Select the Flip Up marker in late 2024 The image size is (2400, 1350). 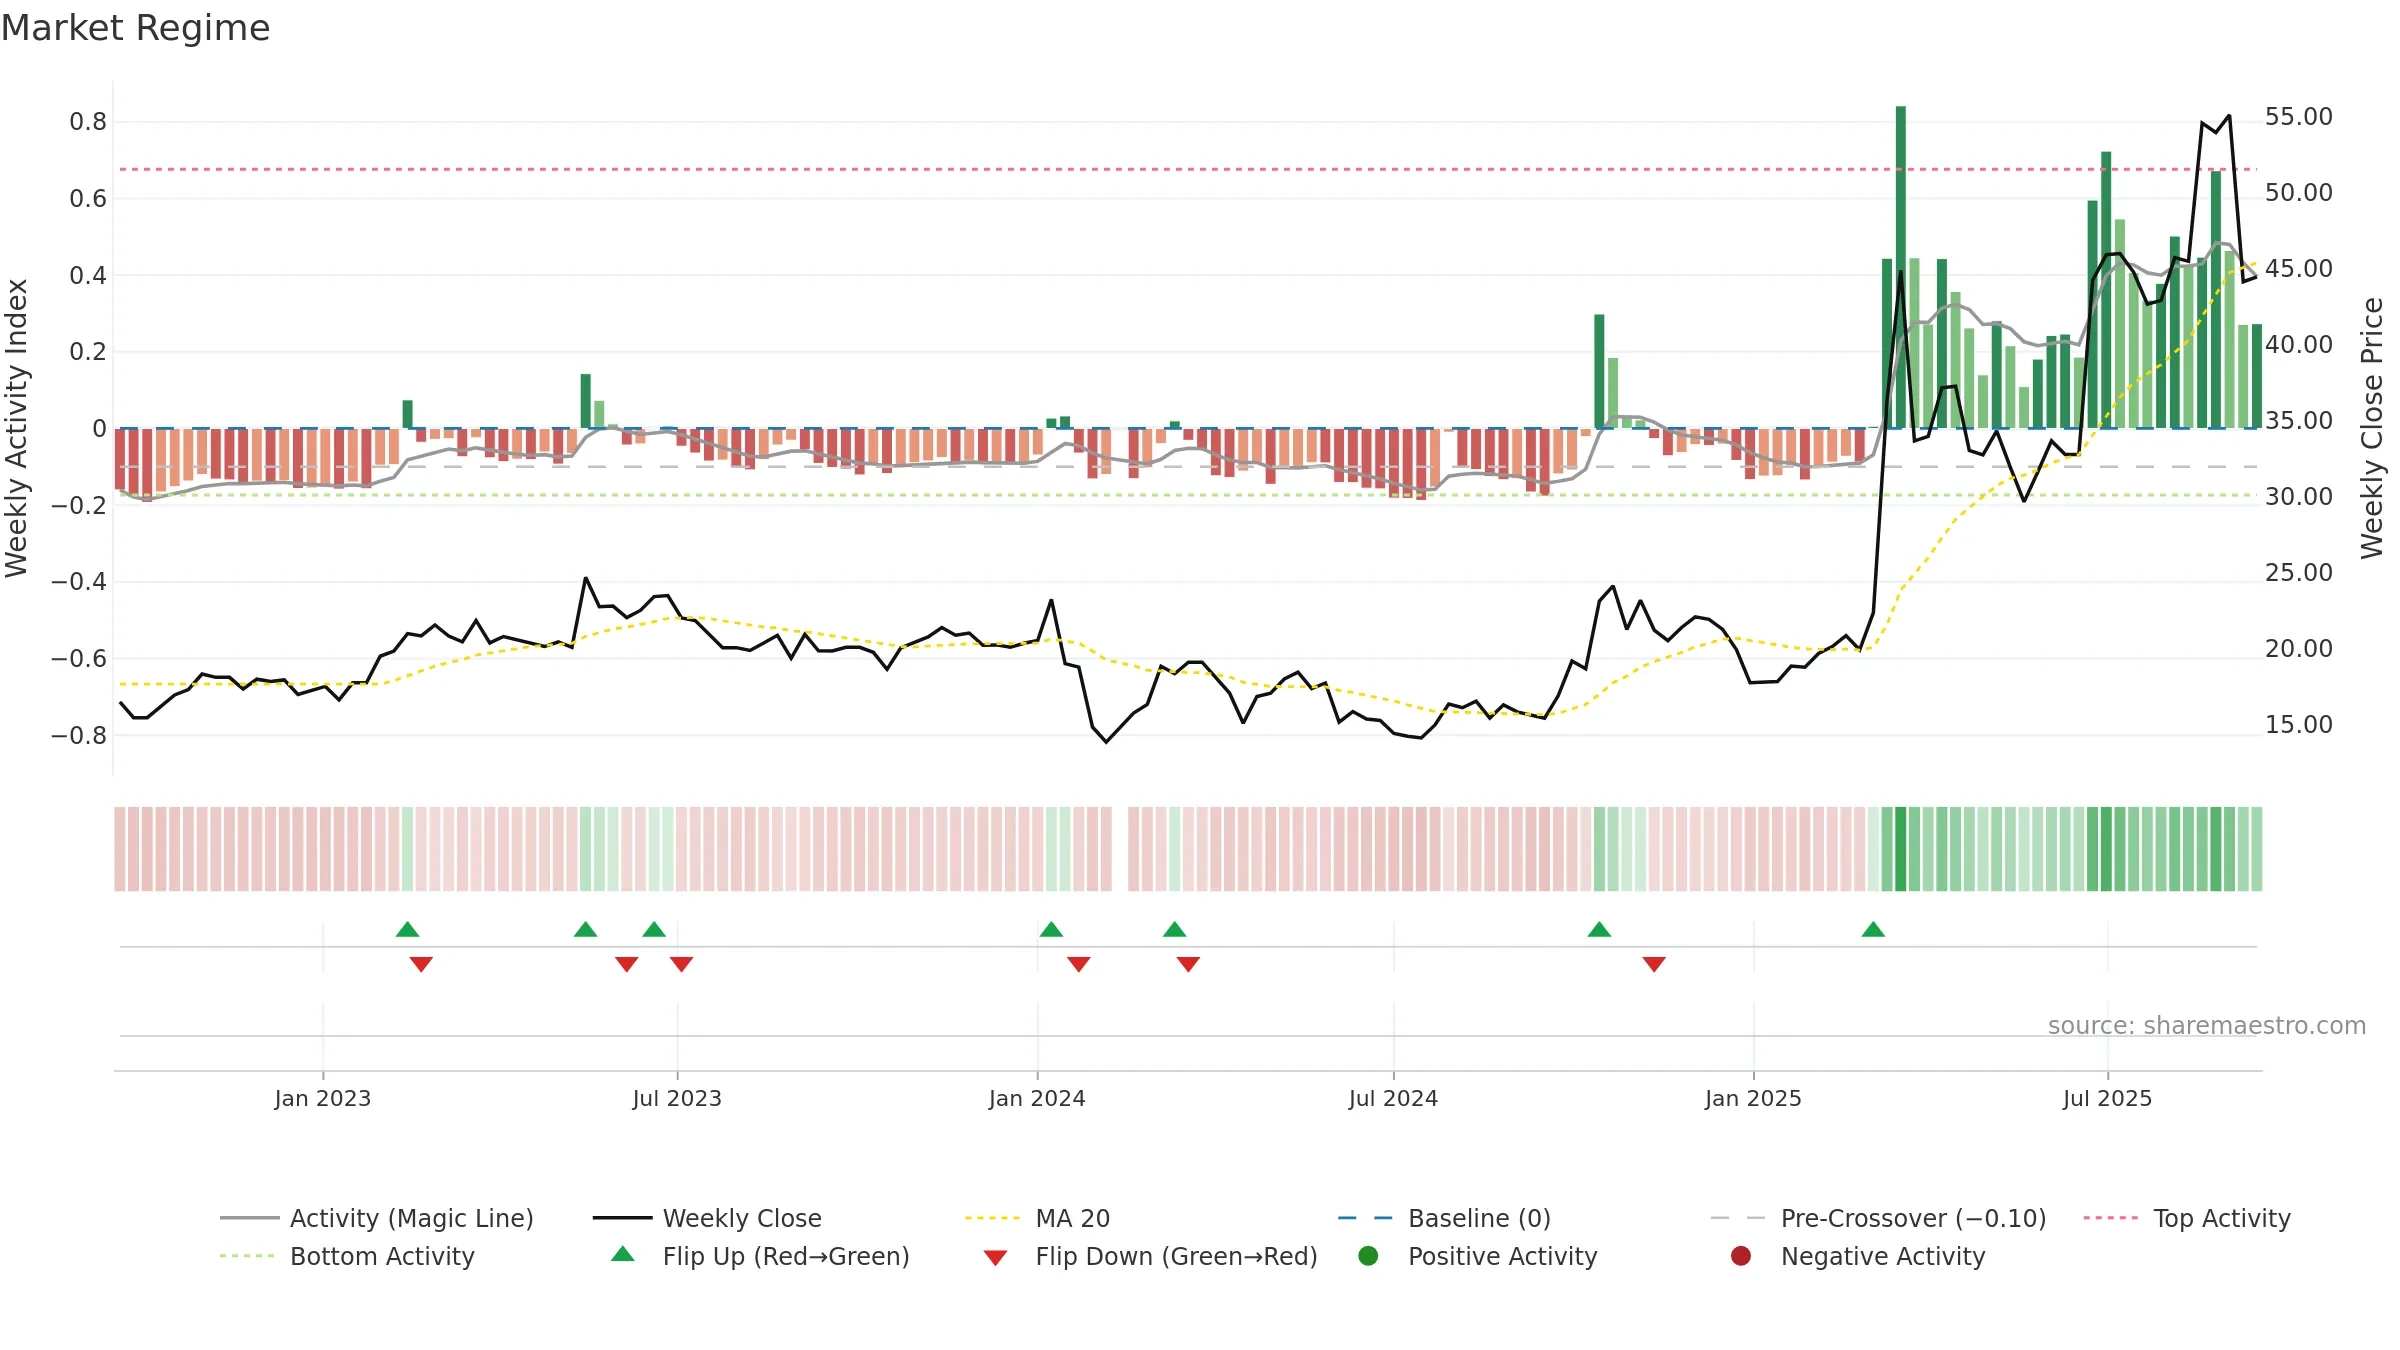coord(1599,929)
